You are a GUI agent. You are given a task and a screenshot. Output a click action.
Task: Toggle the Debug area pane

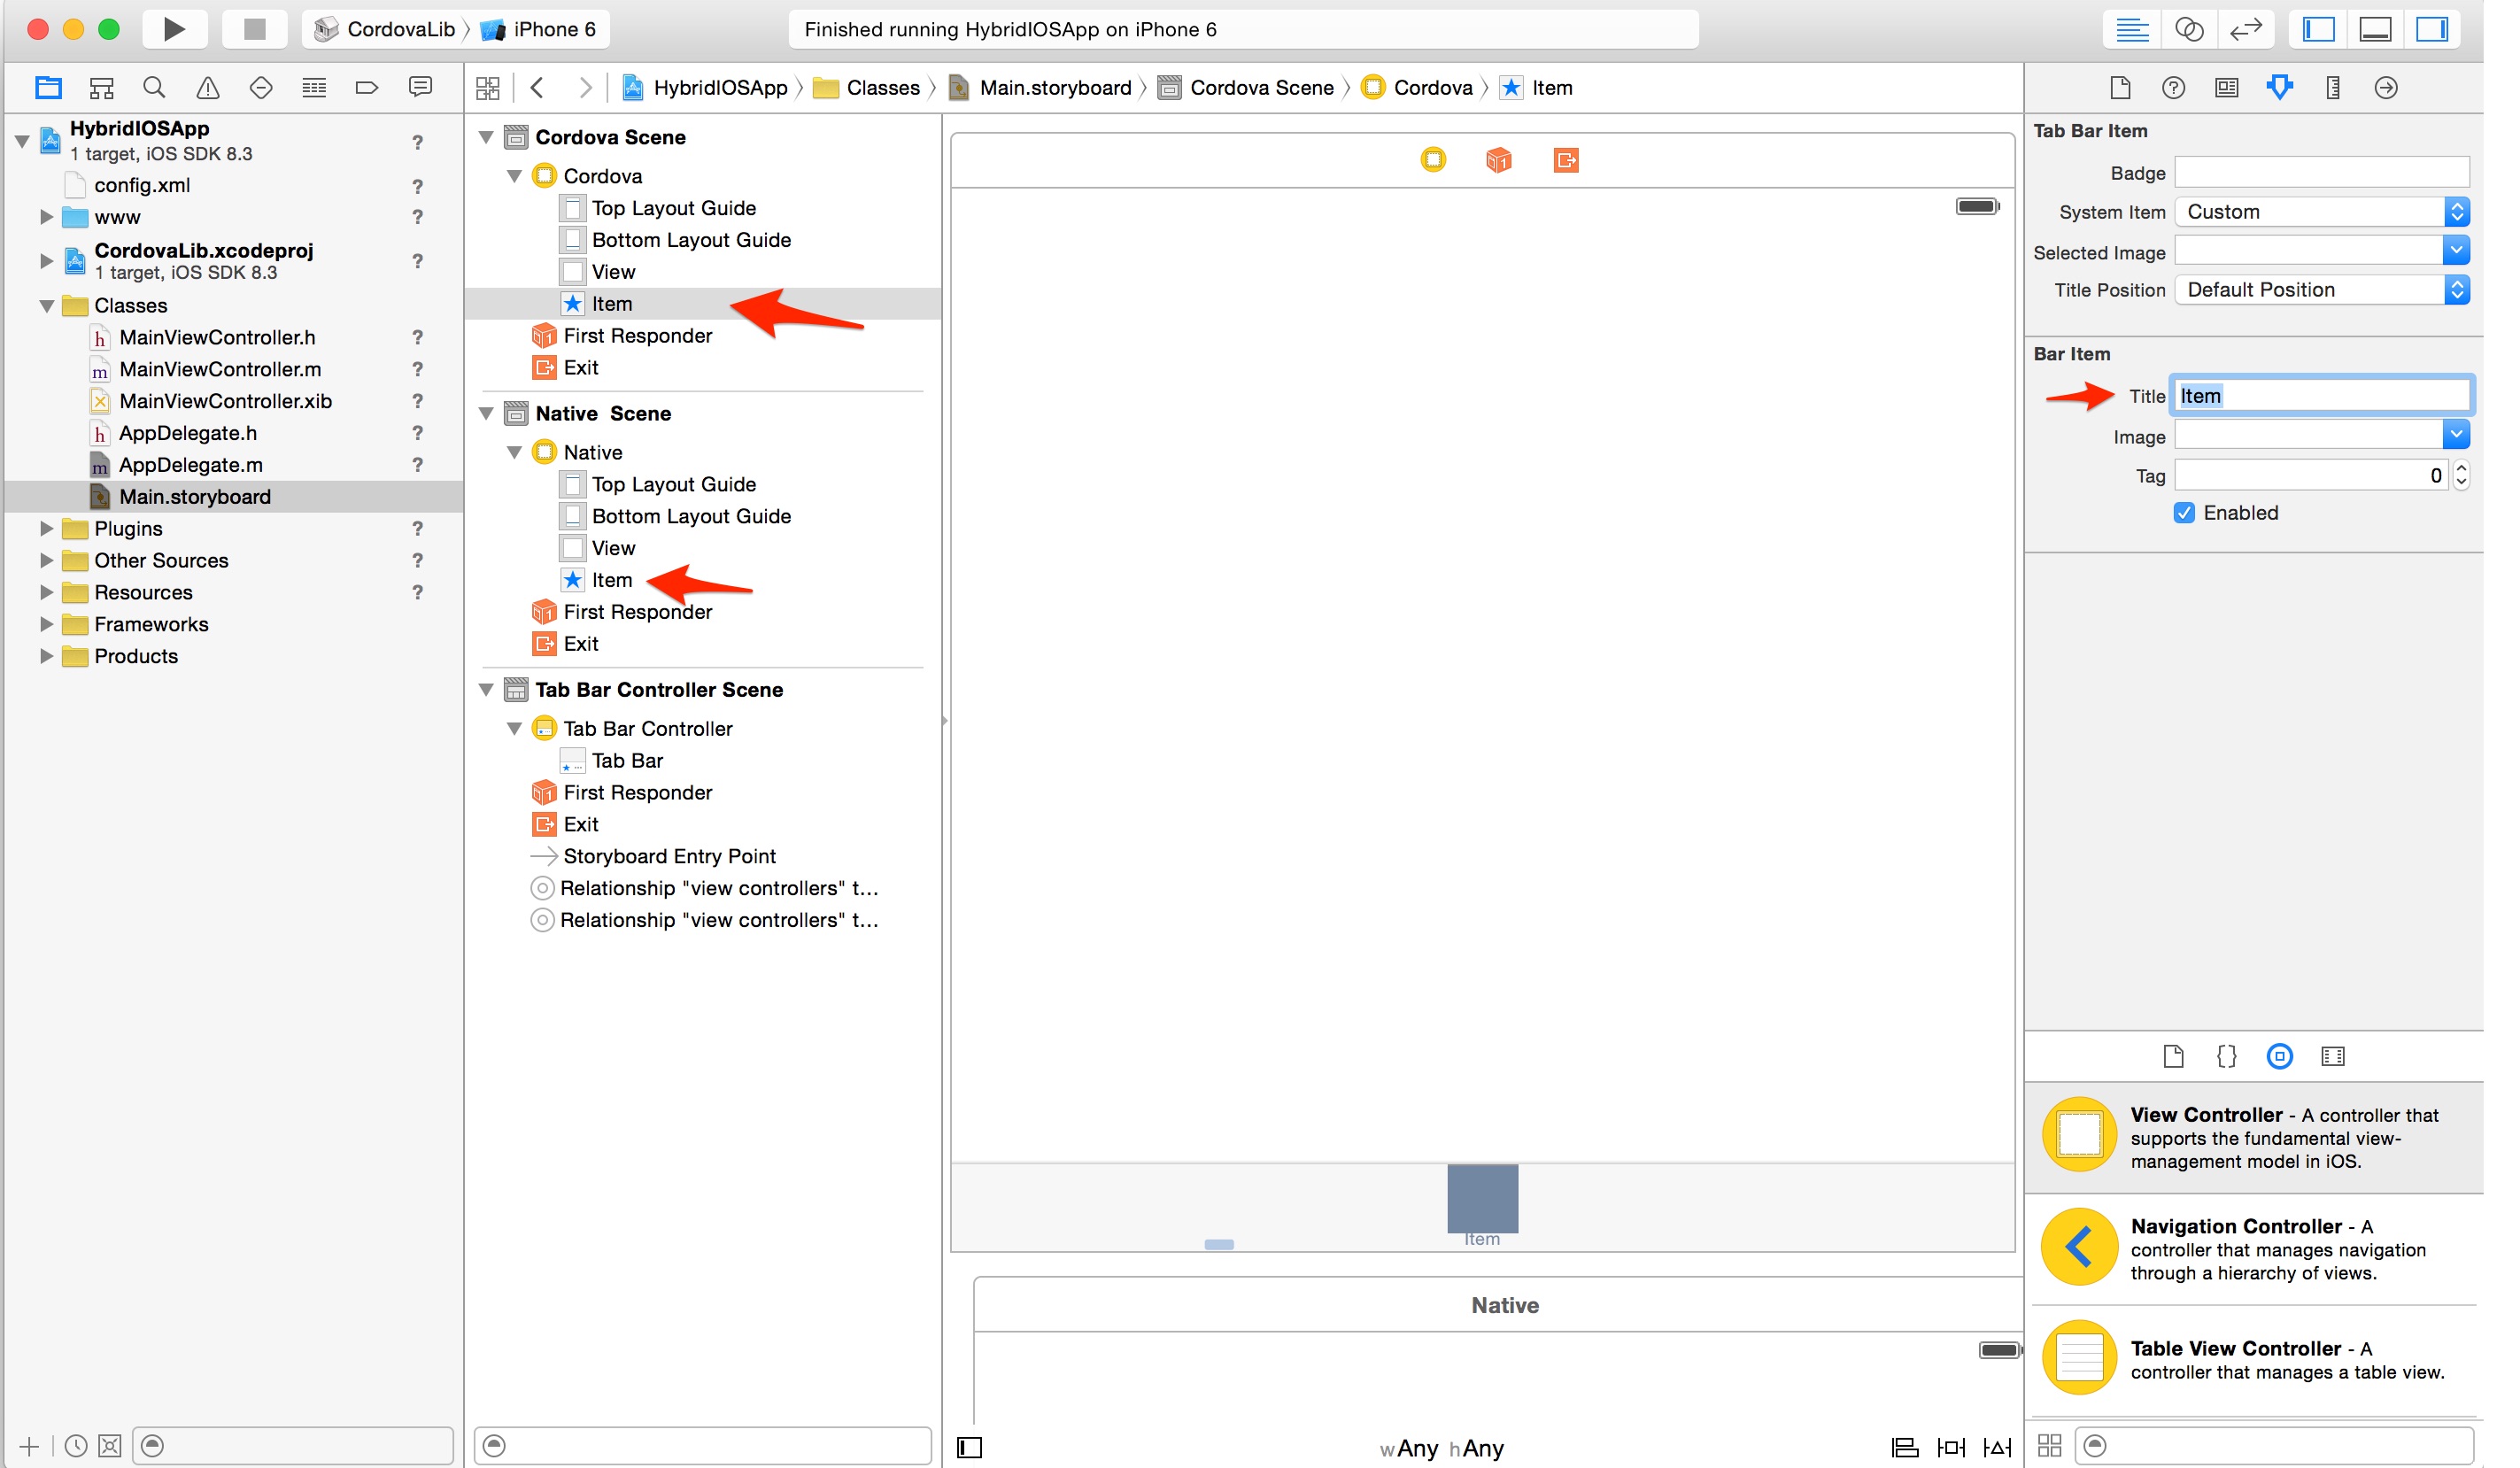coord(2375,29)
